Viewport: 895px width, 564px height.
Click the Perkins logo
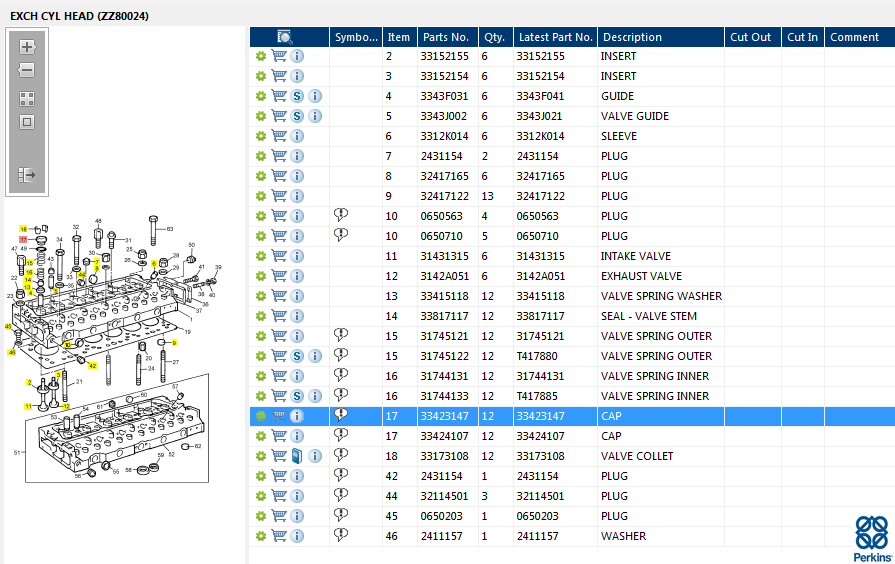coord(872,539)
